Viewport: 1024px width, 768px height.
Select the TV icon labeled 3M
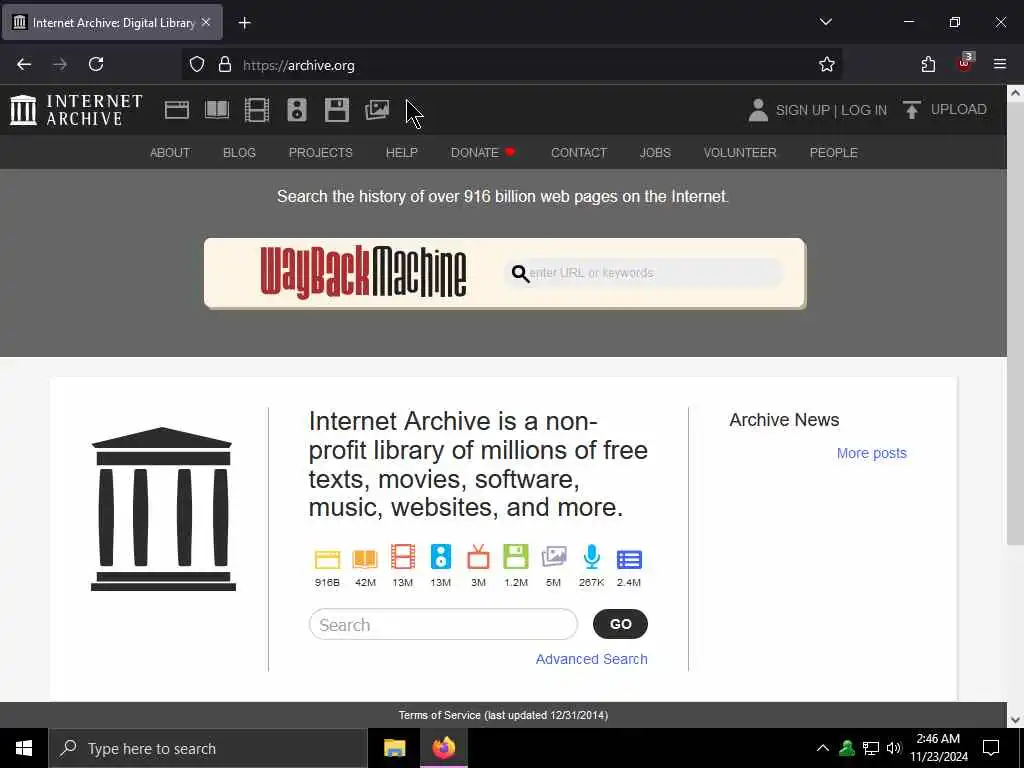click(x=478, y=557)
